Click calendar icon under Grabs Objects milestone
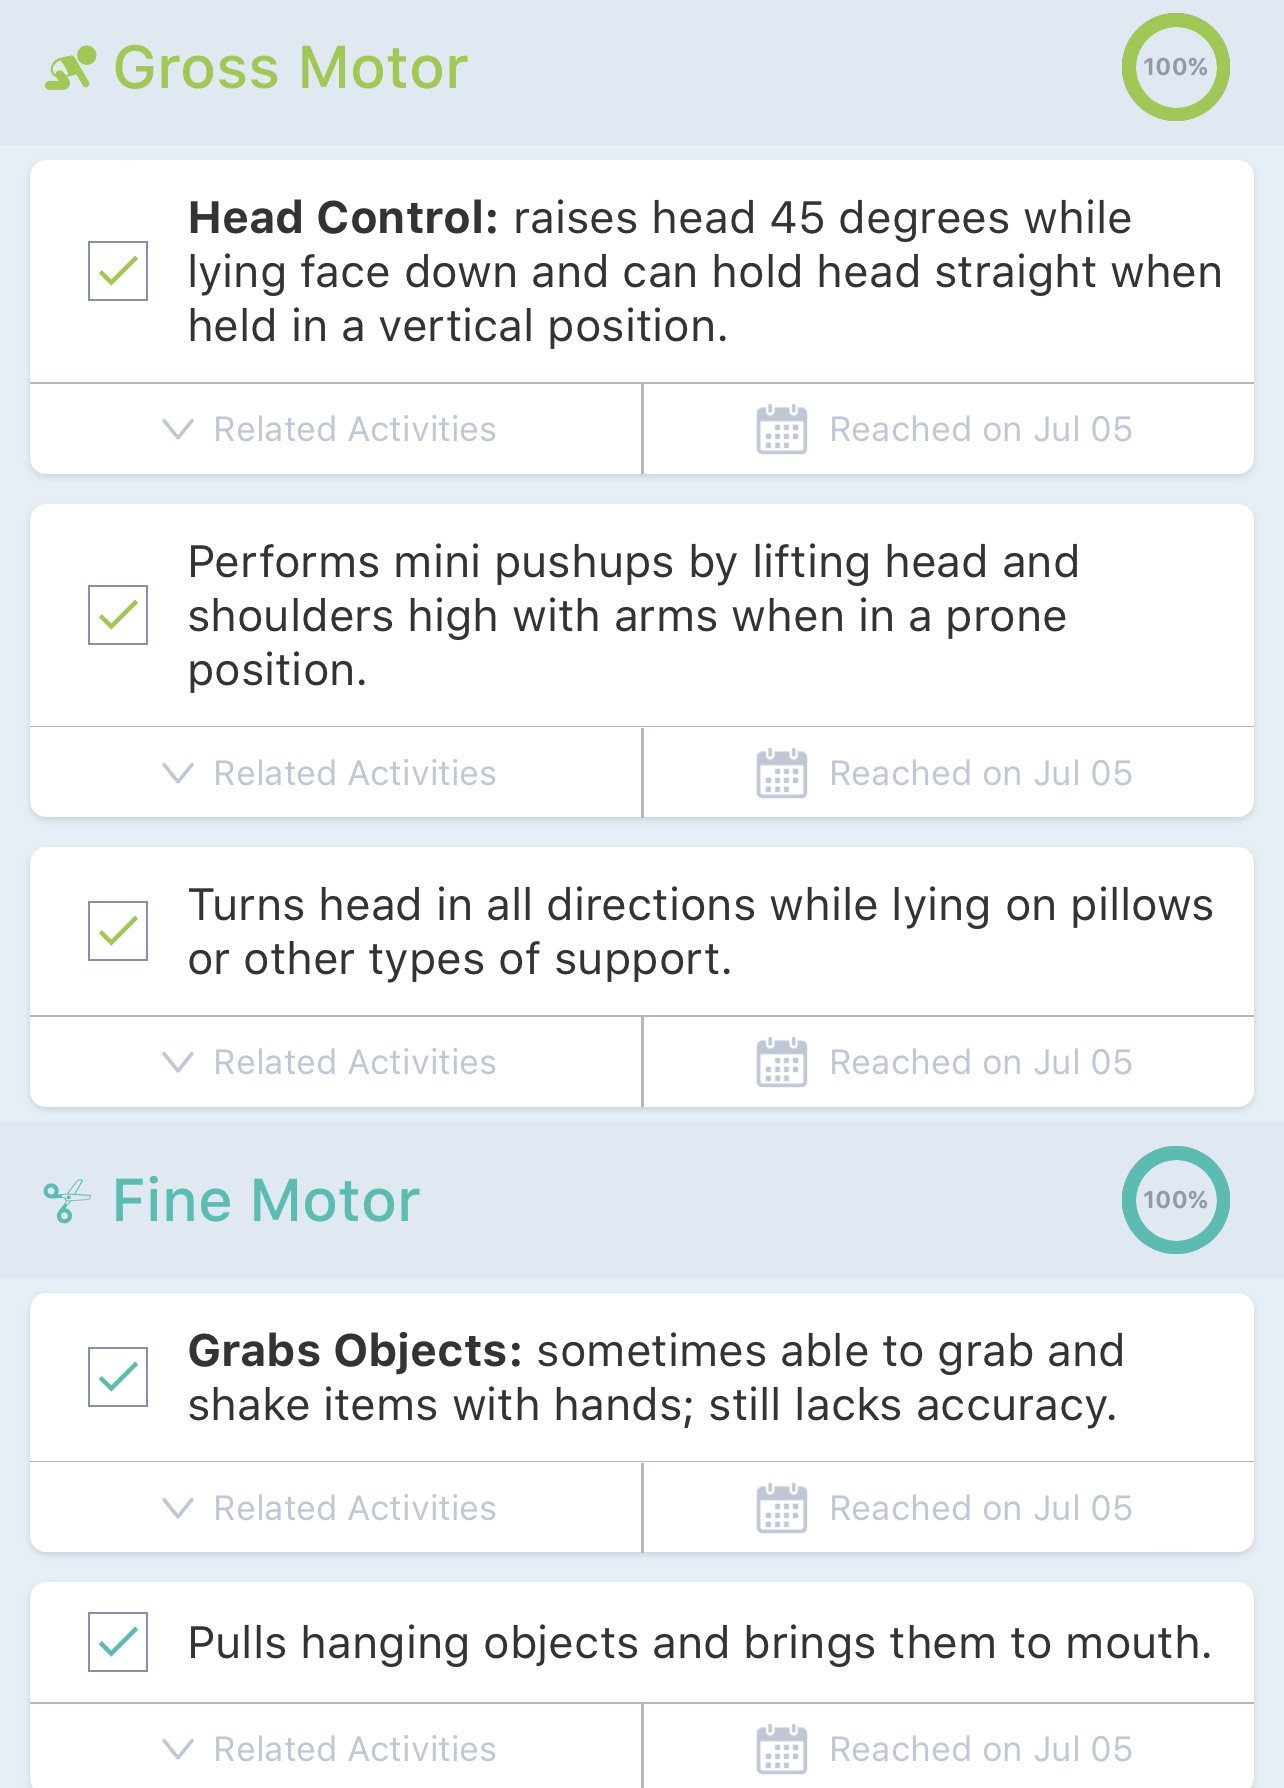This screenshot has height=1788, width=1284. click(782, 1508)
